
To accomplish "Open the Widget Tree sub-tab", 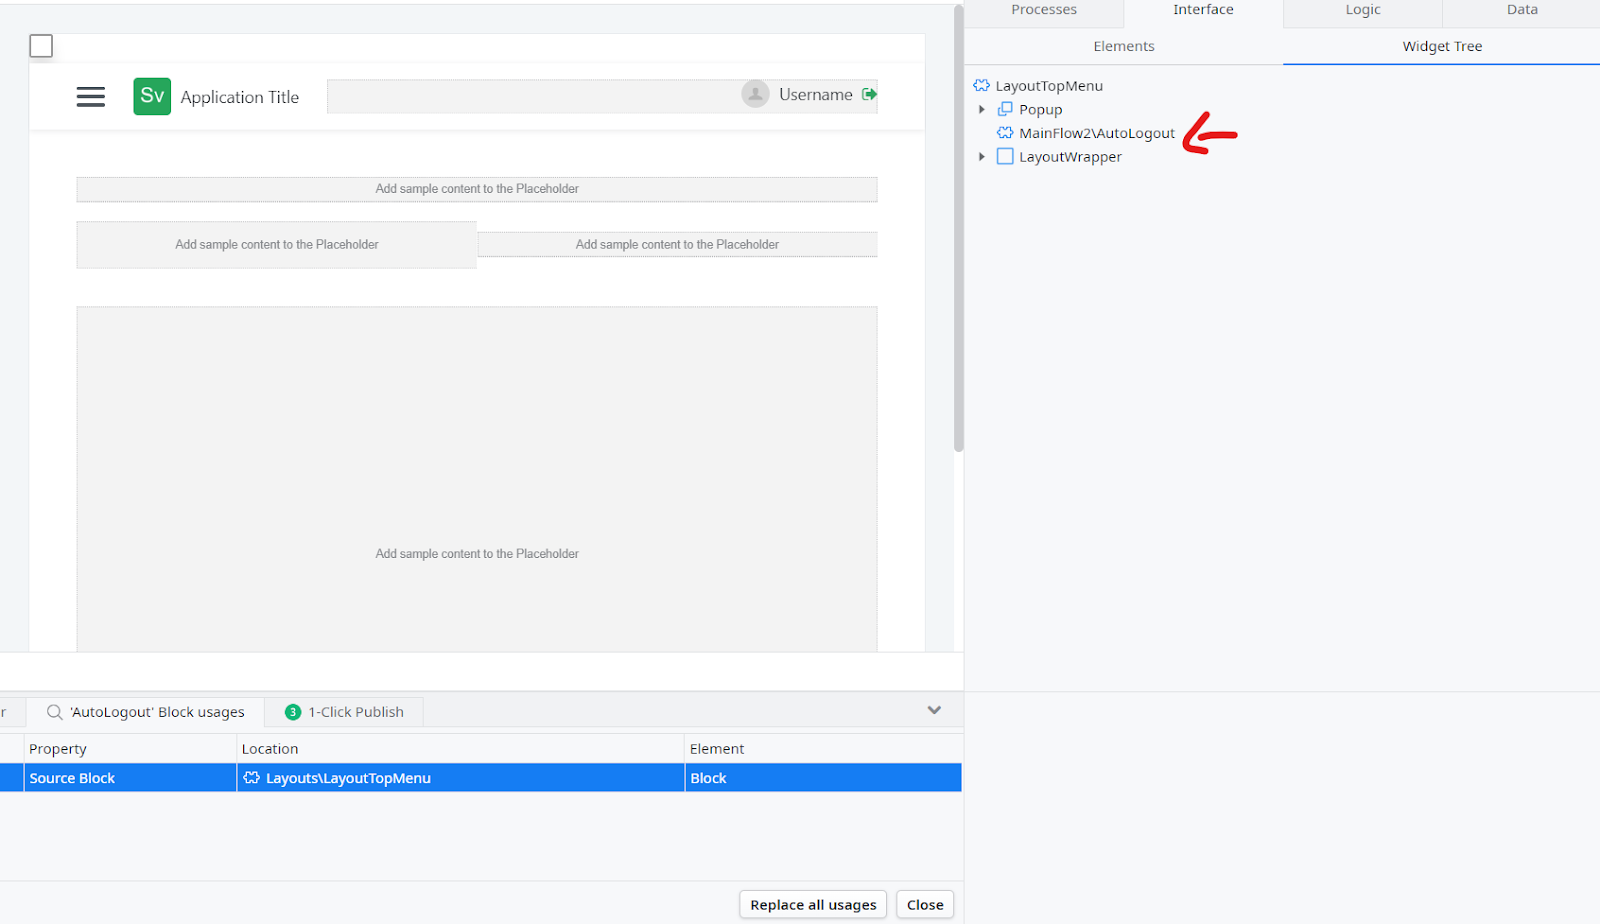I will pos(1442,46).
